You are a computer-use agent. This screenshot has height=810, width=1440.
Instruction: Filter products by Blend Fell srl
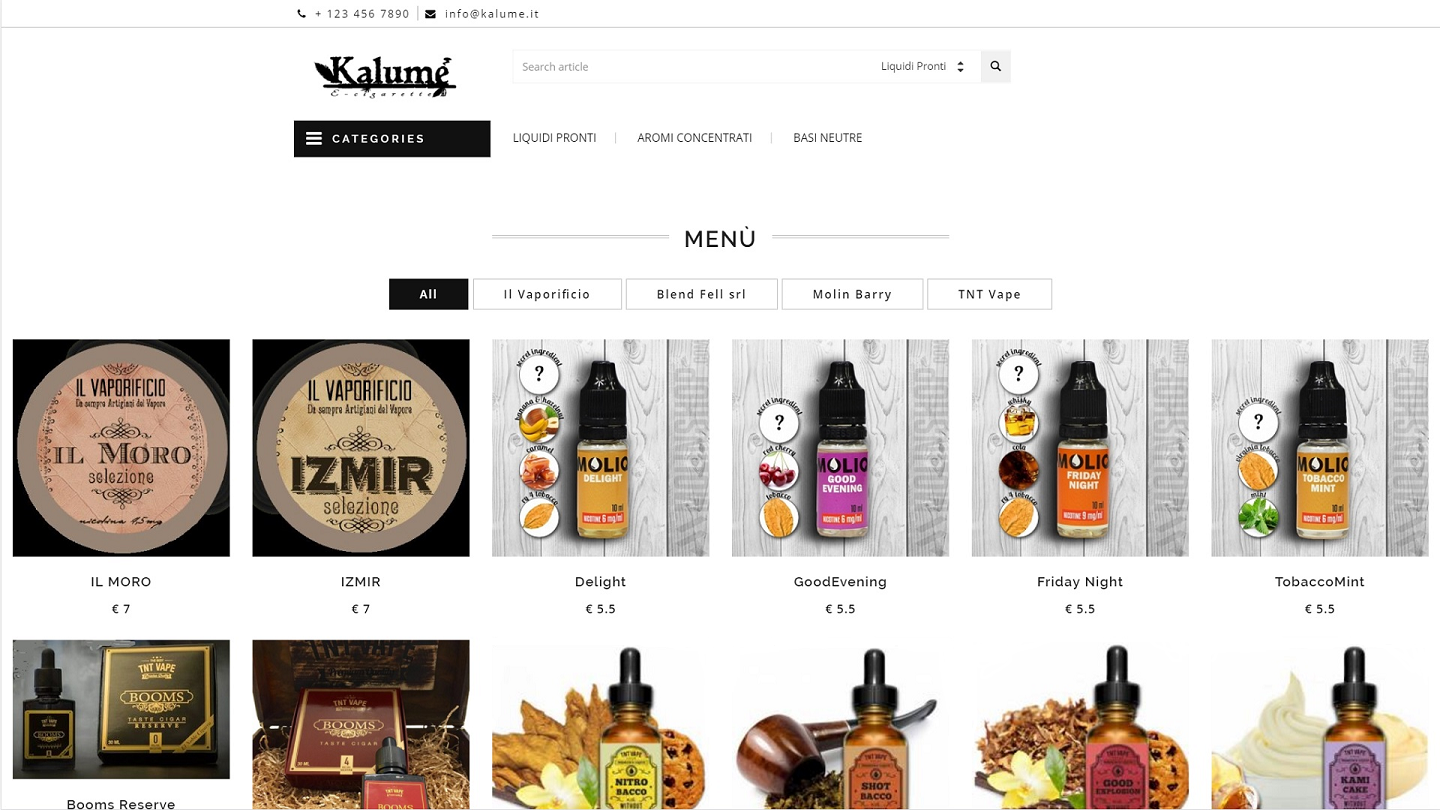coord(701,294)
